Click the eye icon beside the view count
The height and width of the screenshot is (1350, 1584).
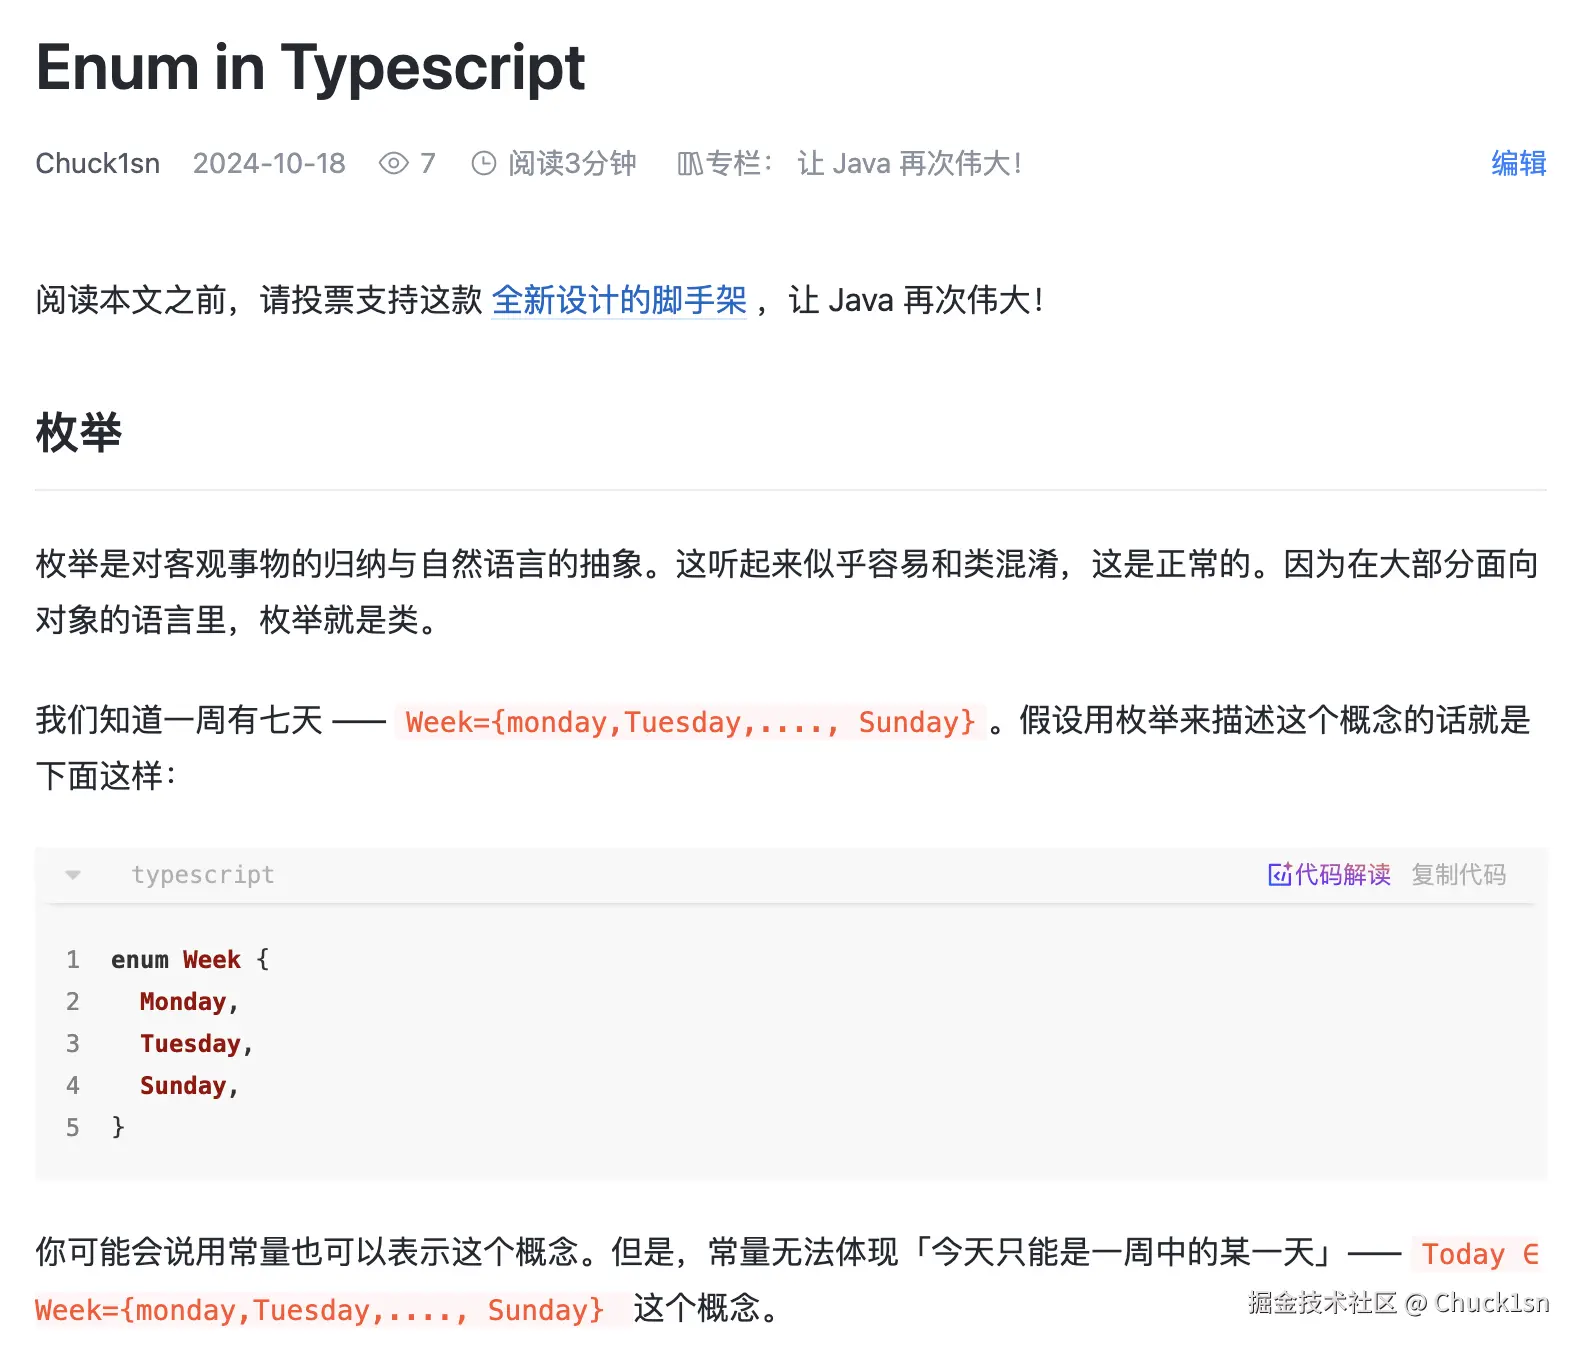pos(393,163)
